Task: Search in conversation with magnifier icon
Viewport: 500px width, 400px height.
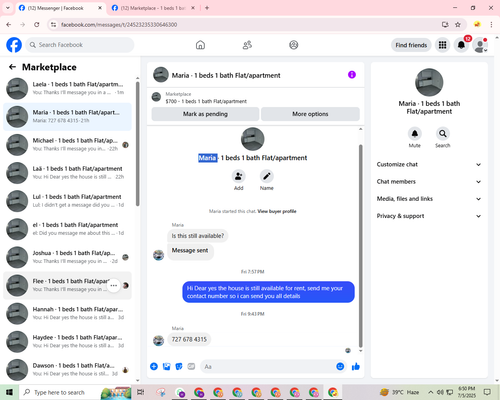Action: pos(443,134)
